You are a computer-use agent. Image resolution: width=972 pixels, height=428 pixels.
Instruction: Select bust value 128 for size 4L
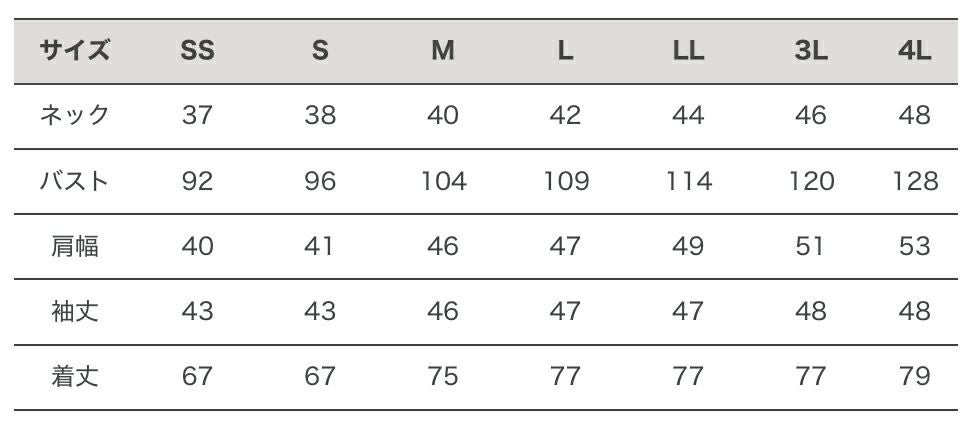pyautogui.click(x=915, y=181)
